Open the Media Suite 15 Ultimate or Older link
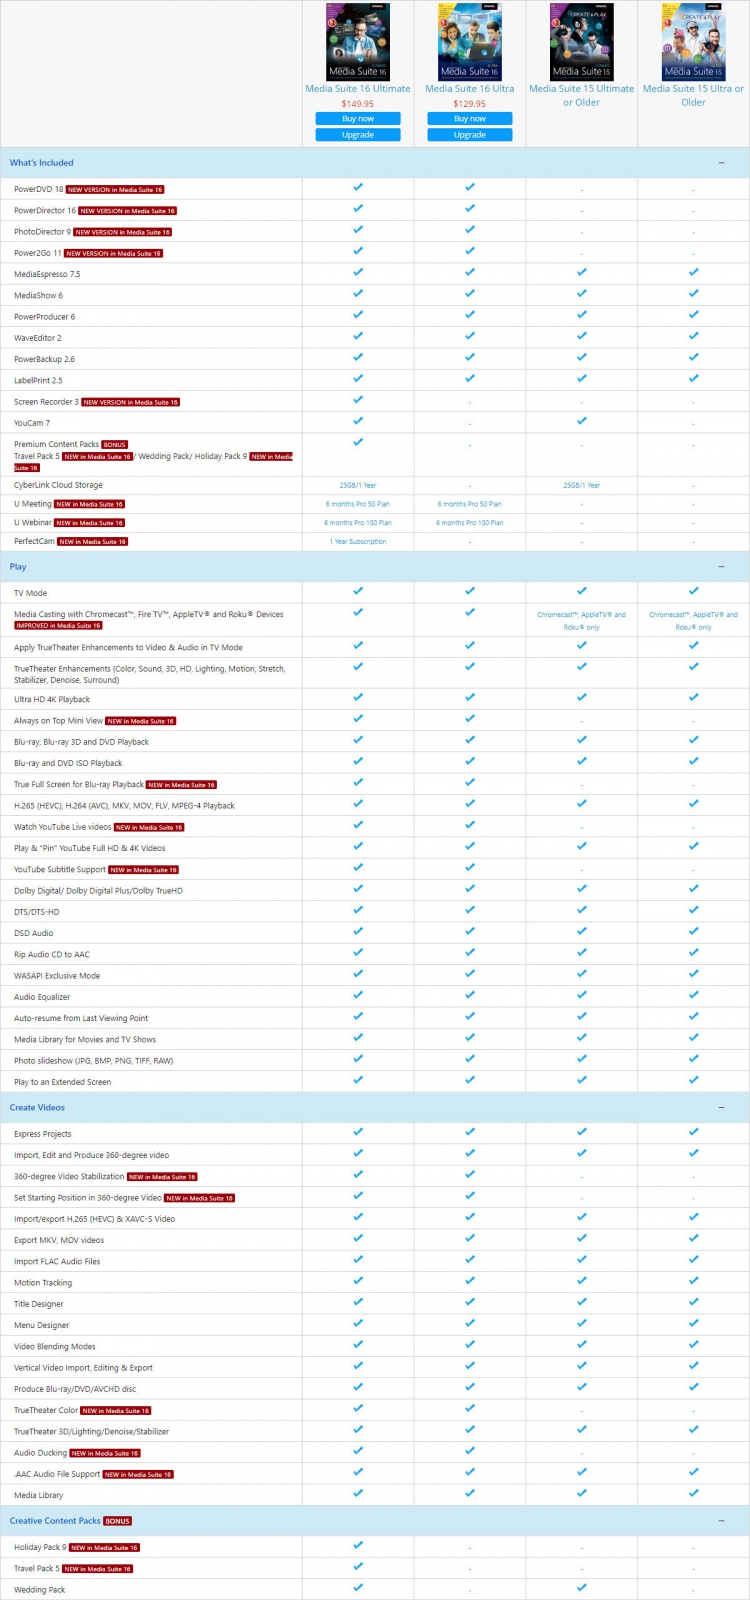 pyautogui.click(x=582, y=95)
